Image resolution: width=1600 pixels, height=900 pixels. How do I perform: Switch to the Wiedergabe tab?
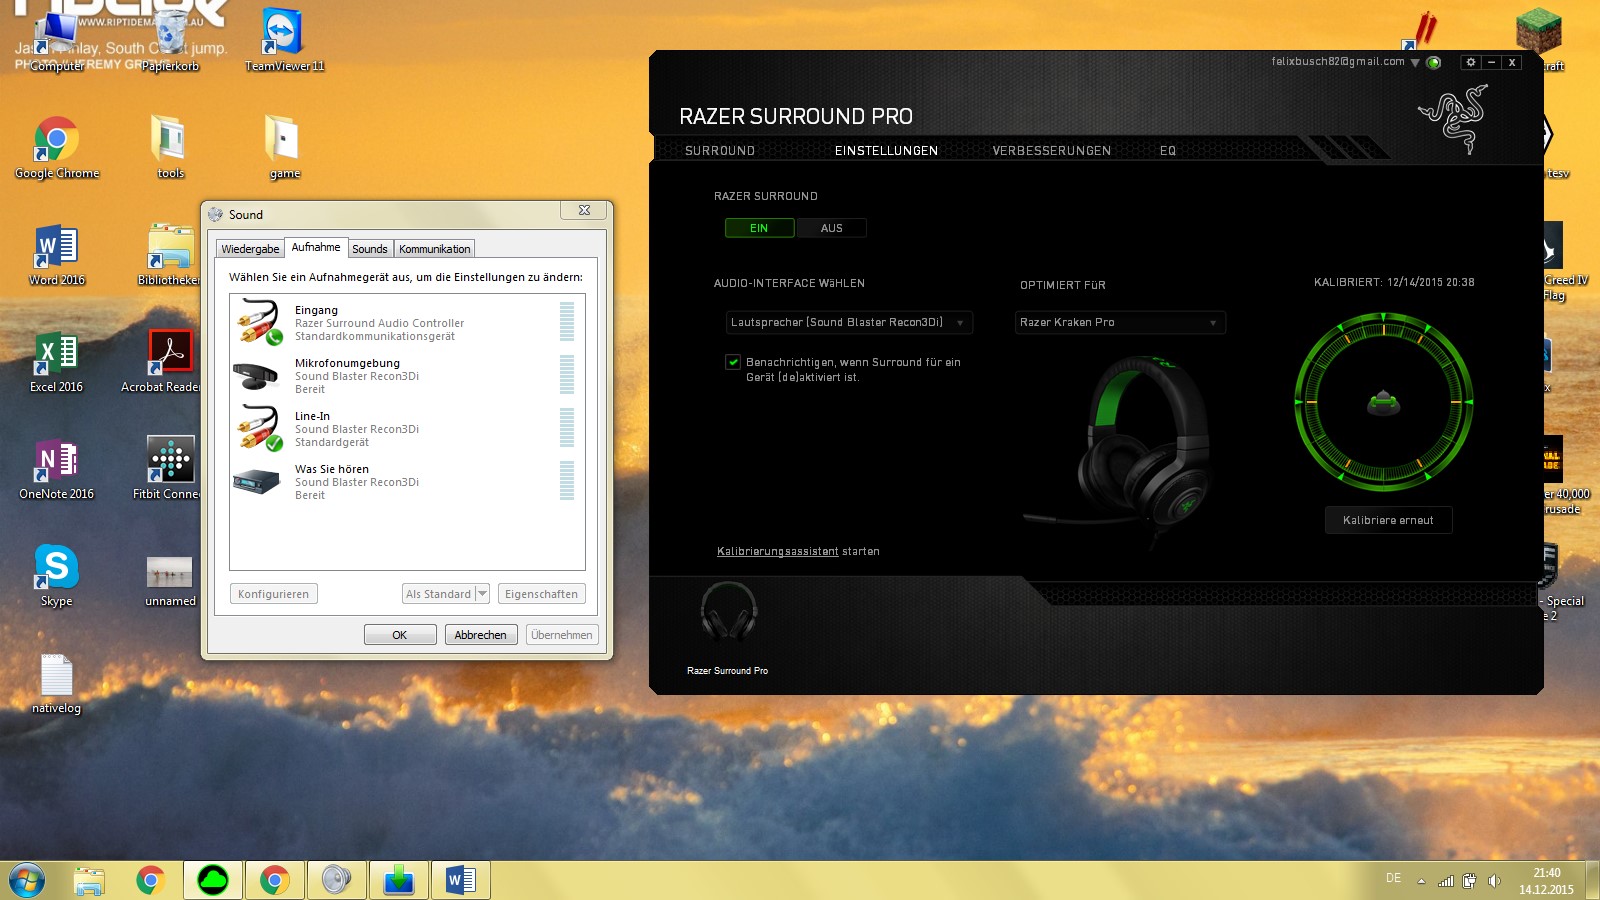pyautogui.click(x=250, y=249)
